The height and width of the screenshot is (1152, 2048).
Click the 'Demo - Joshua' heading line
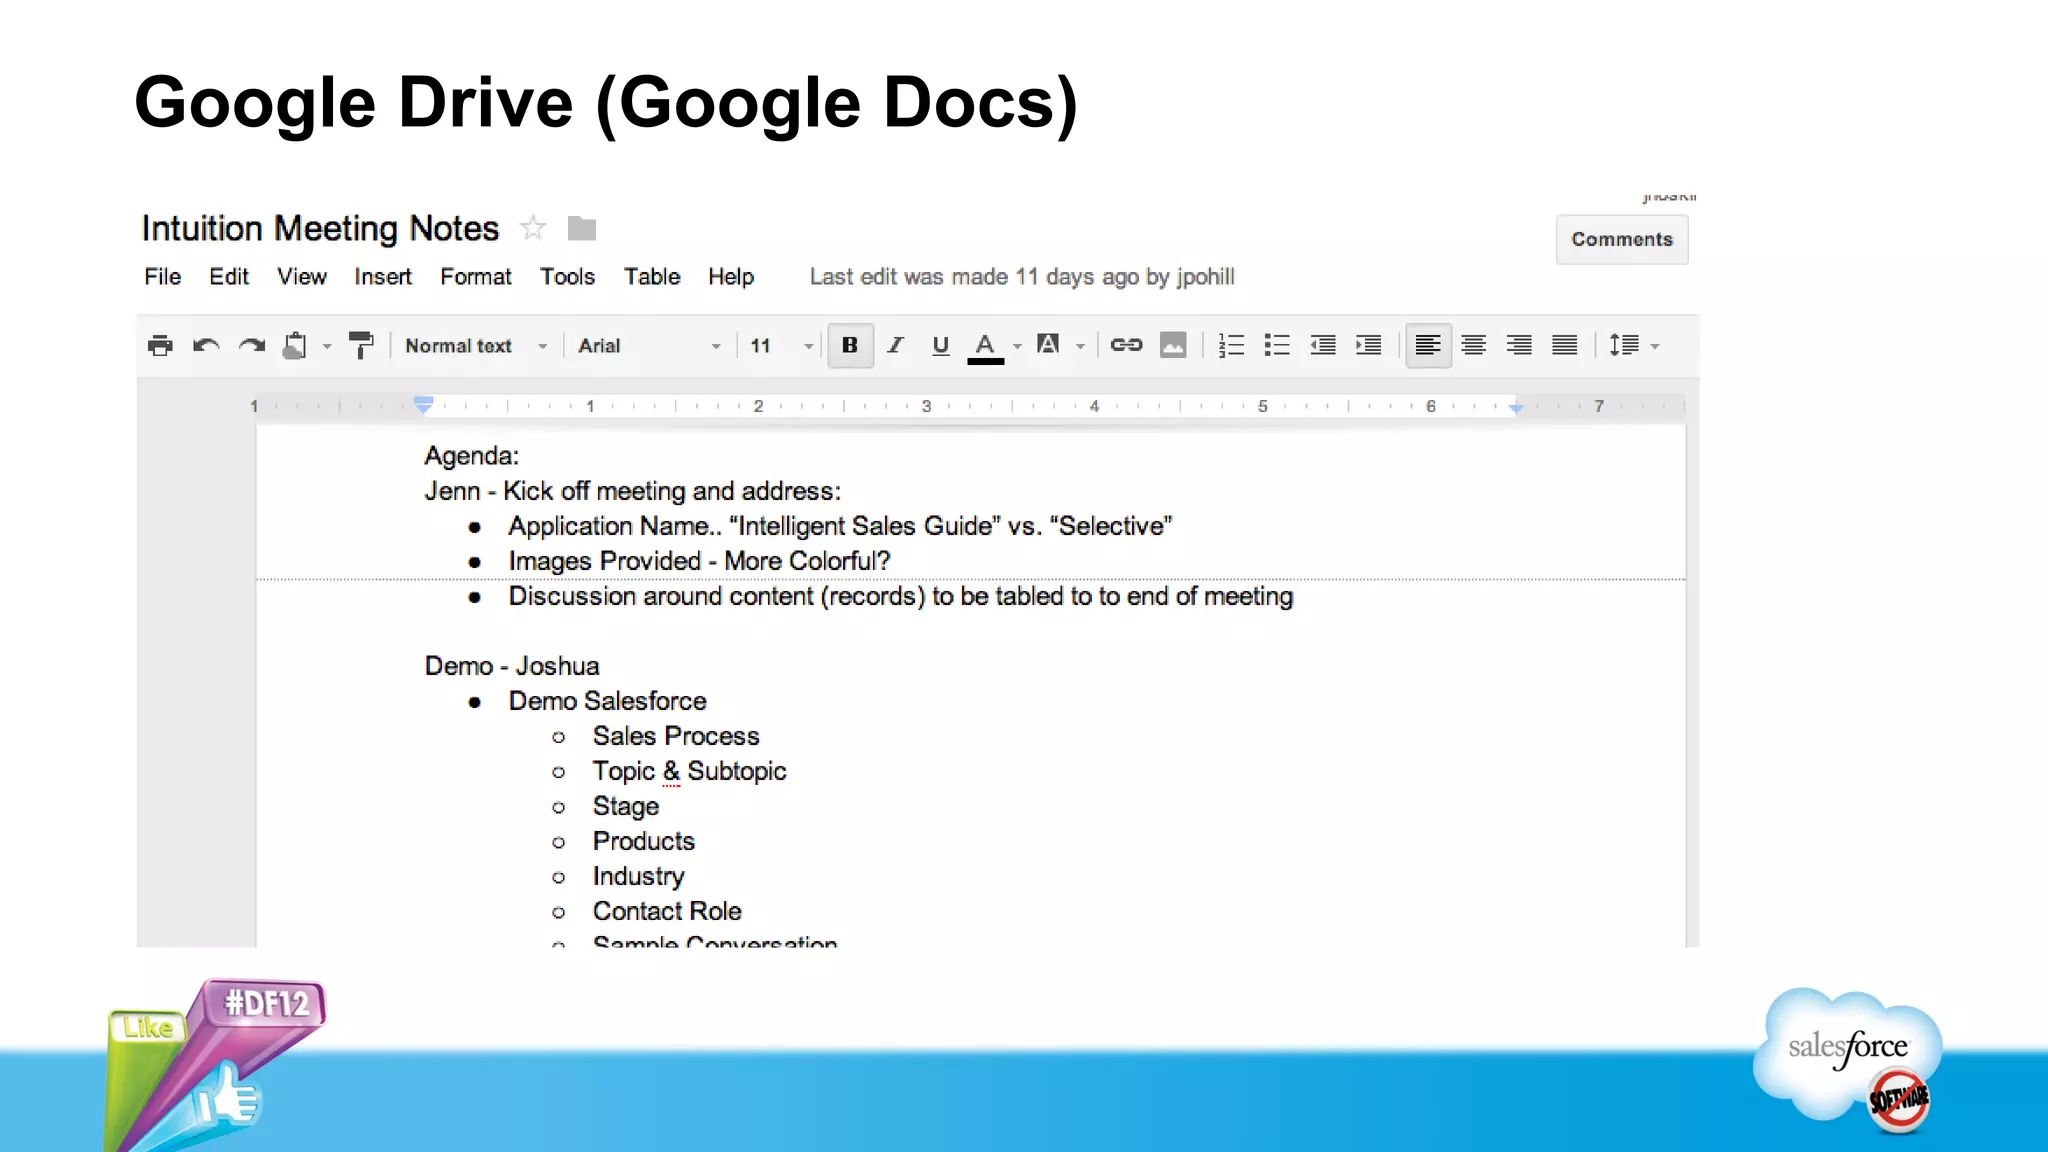pos(512,666)
